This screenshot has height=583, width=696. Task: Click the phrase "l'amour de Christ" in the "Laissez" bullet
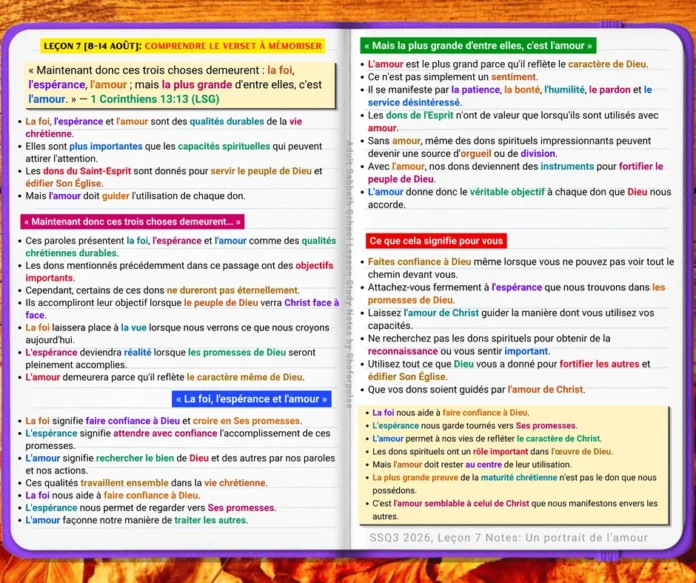(441, 313)
